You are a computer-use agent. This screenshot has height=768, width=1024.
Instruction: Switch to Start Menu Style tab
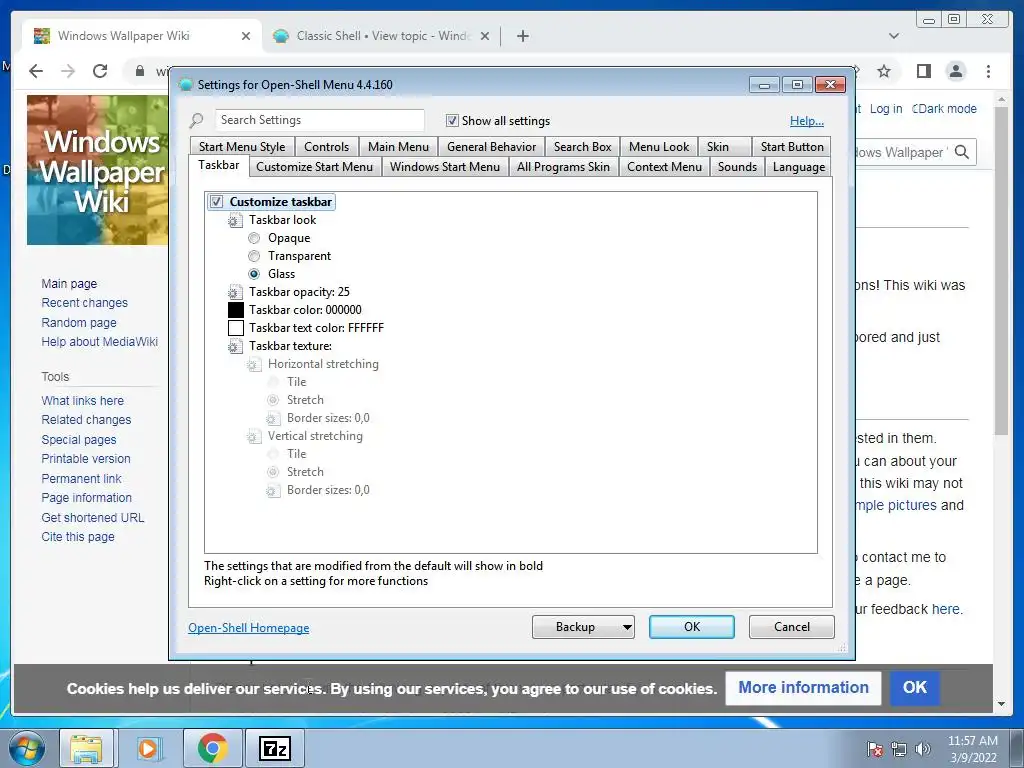[x=242, y=147]
